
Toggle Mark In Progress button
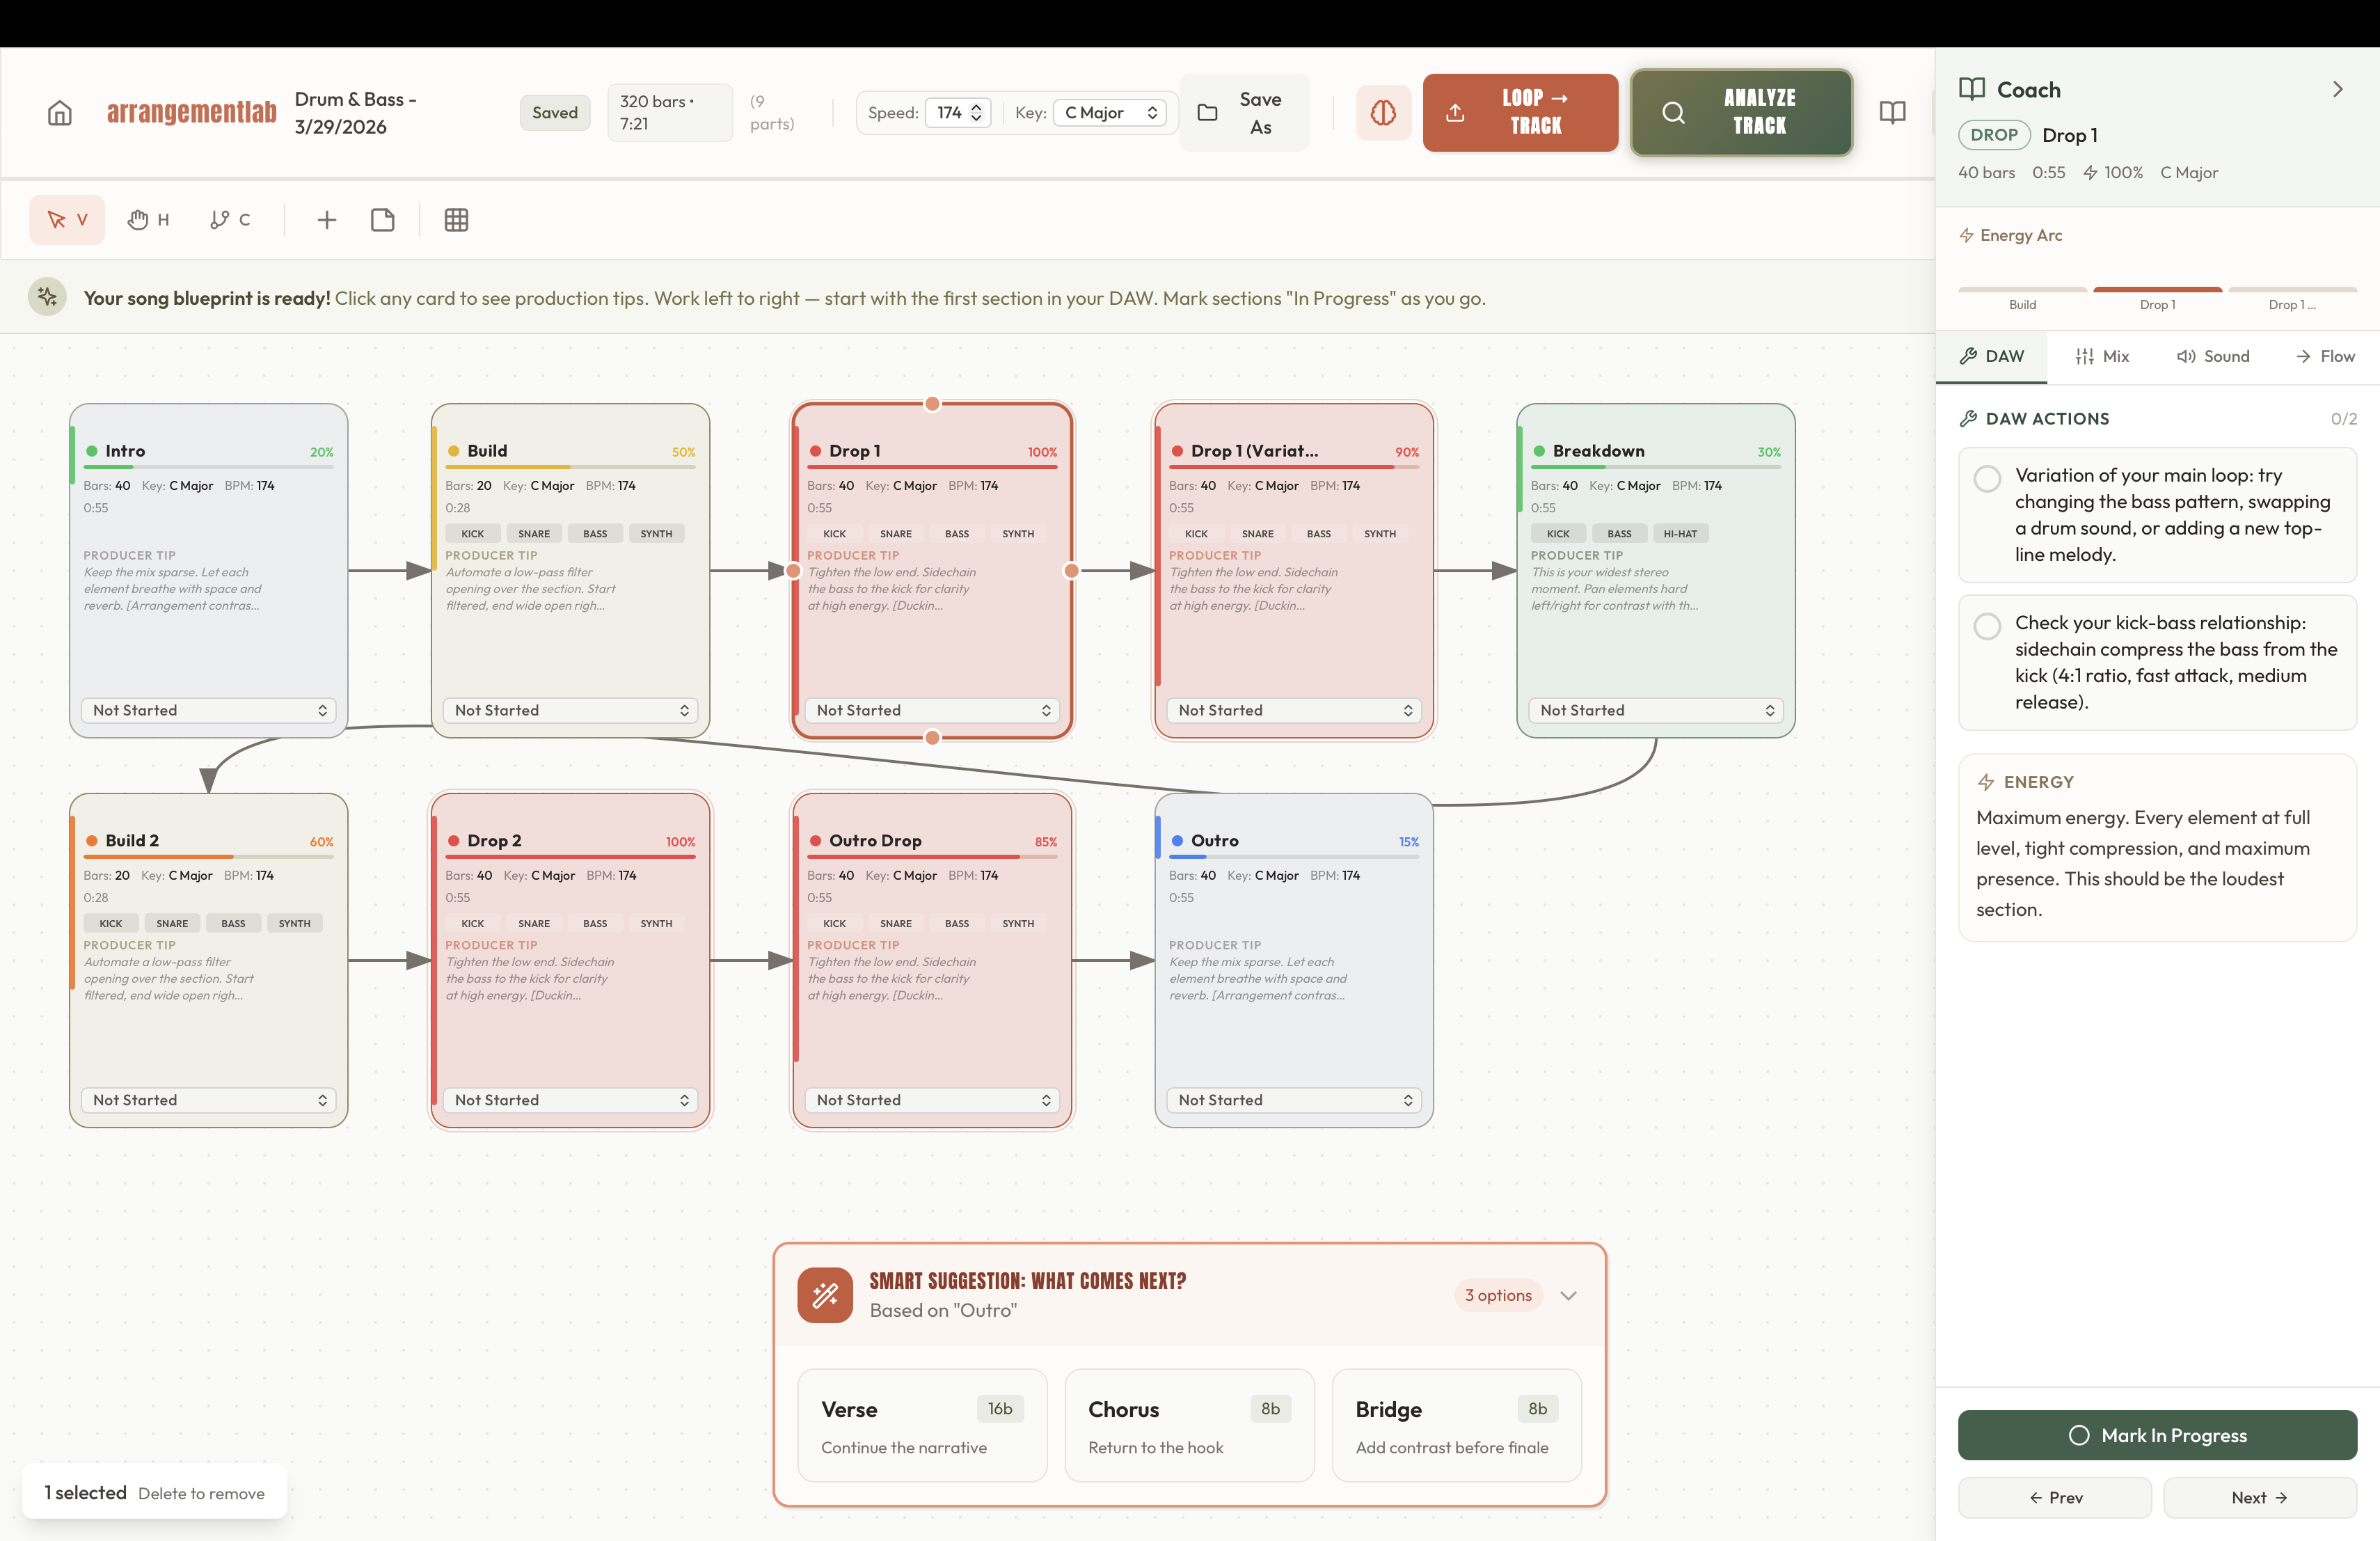2157,1435
